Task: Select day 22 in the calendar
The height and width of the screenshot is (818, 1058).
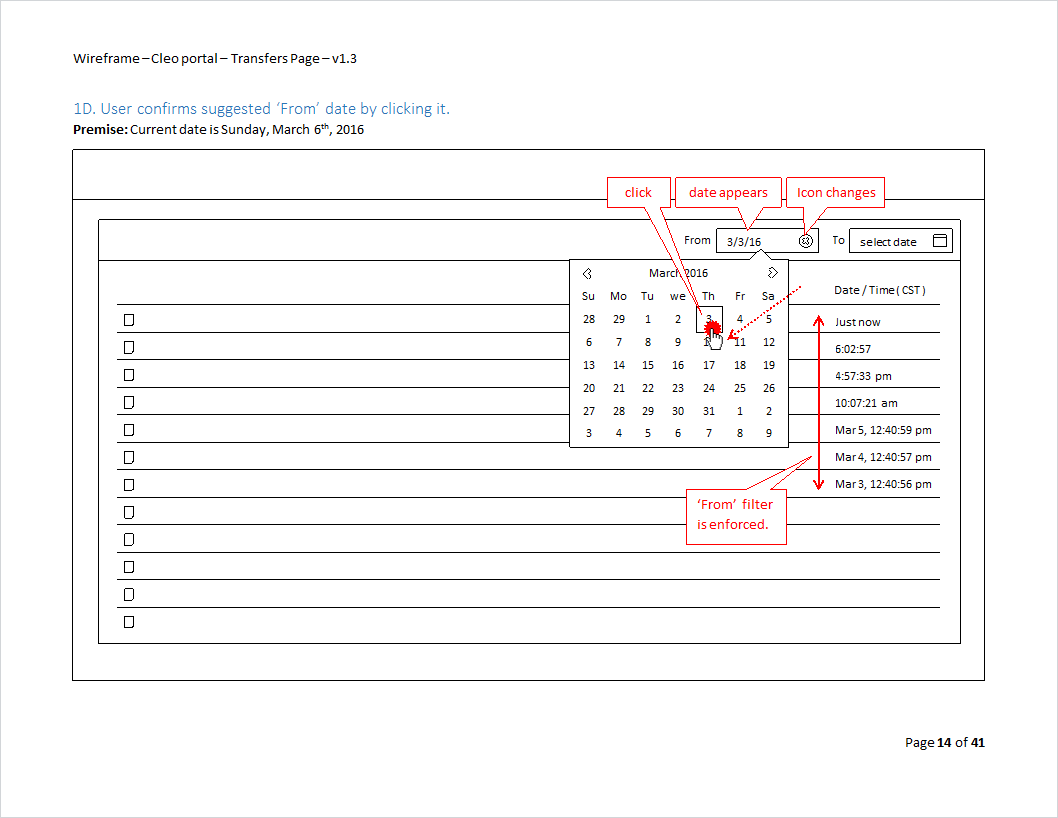Action: [x=648, y=388]
